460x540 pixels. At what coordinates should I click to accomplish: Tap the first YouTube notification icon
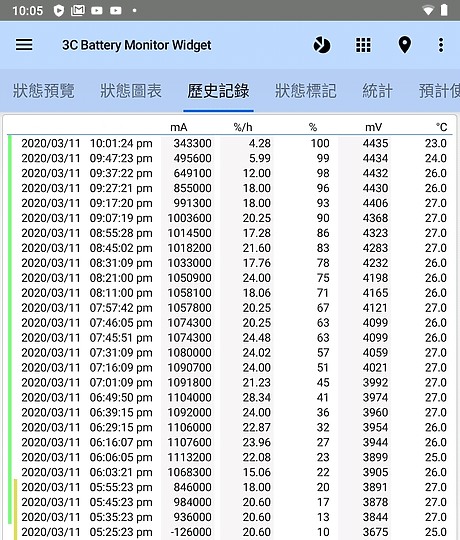[x=97, y=11]
